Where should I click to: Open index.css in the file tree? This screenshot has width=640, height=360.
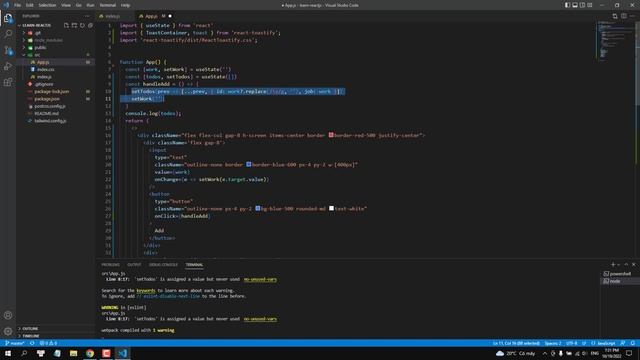point(45,69)
